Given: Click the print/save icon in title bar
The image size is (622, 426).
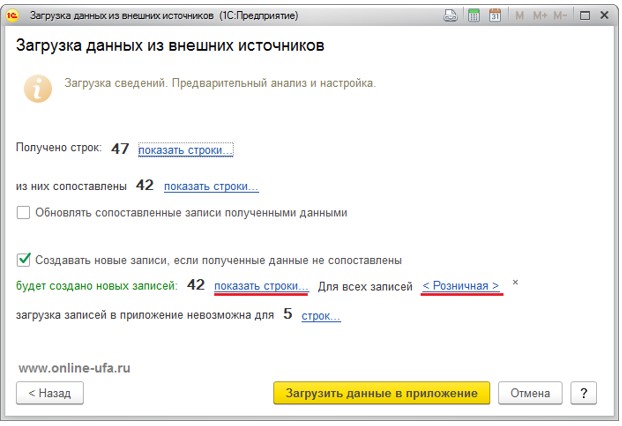Looking at the screenshot, I should [x=451, y=15].
